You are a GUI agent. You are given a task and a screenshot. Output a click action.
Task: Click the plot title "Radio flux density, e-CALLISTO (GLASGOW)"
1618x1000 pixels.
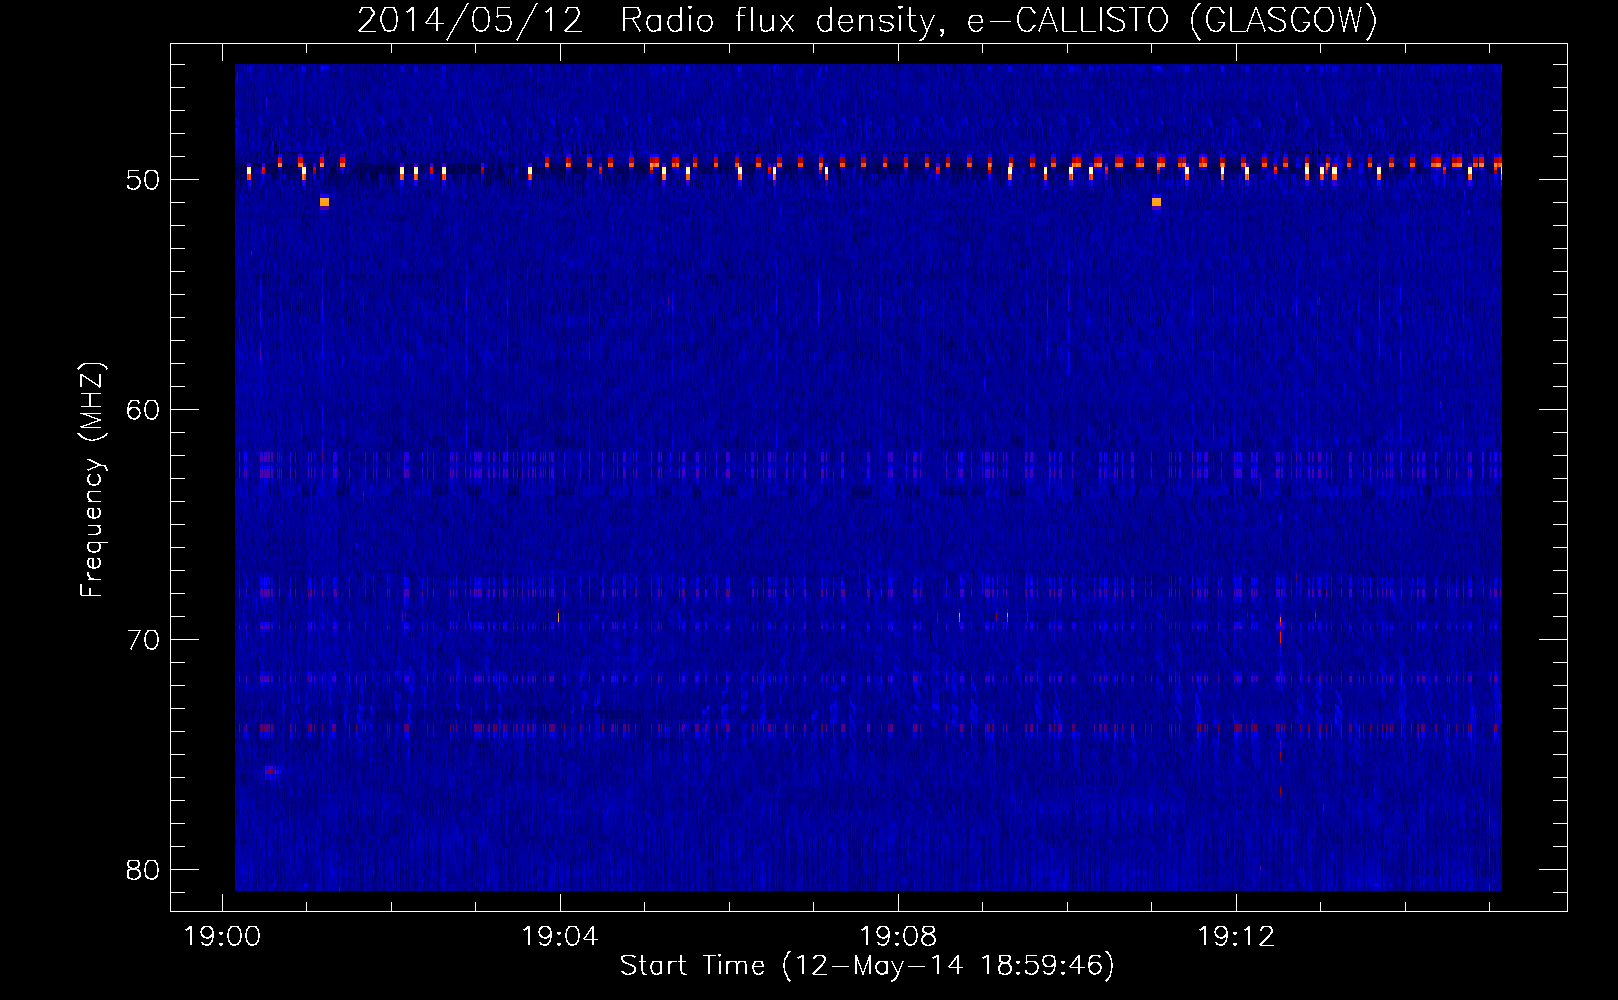click(x=998, y=20)
